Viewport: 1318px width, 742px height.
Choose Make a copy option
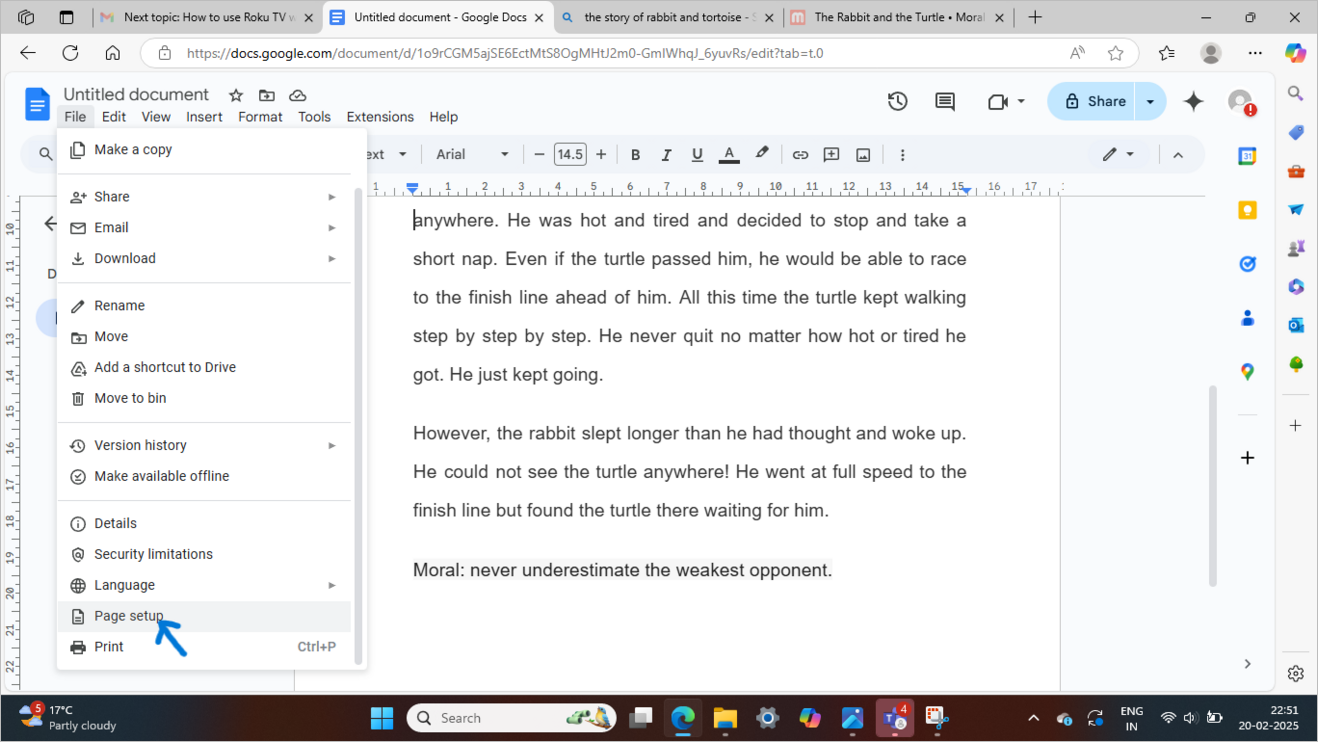[133, 149]
